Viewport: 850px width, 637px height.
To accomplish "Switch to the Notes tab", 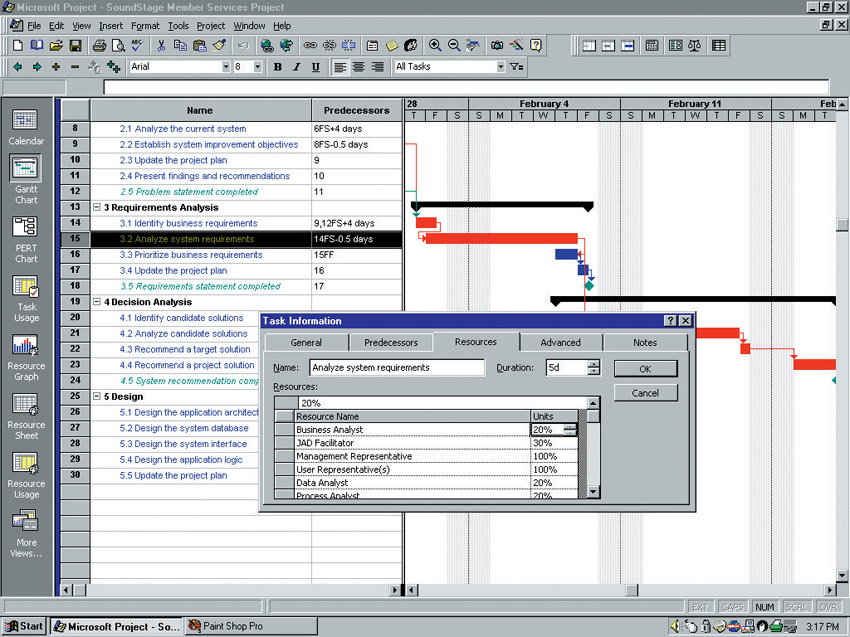I will point(645,343).
